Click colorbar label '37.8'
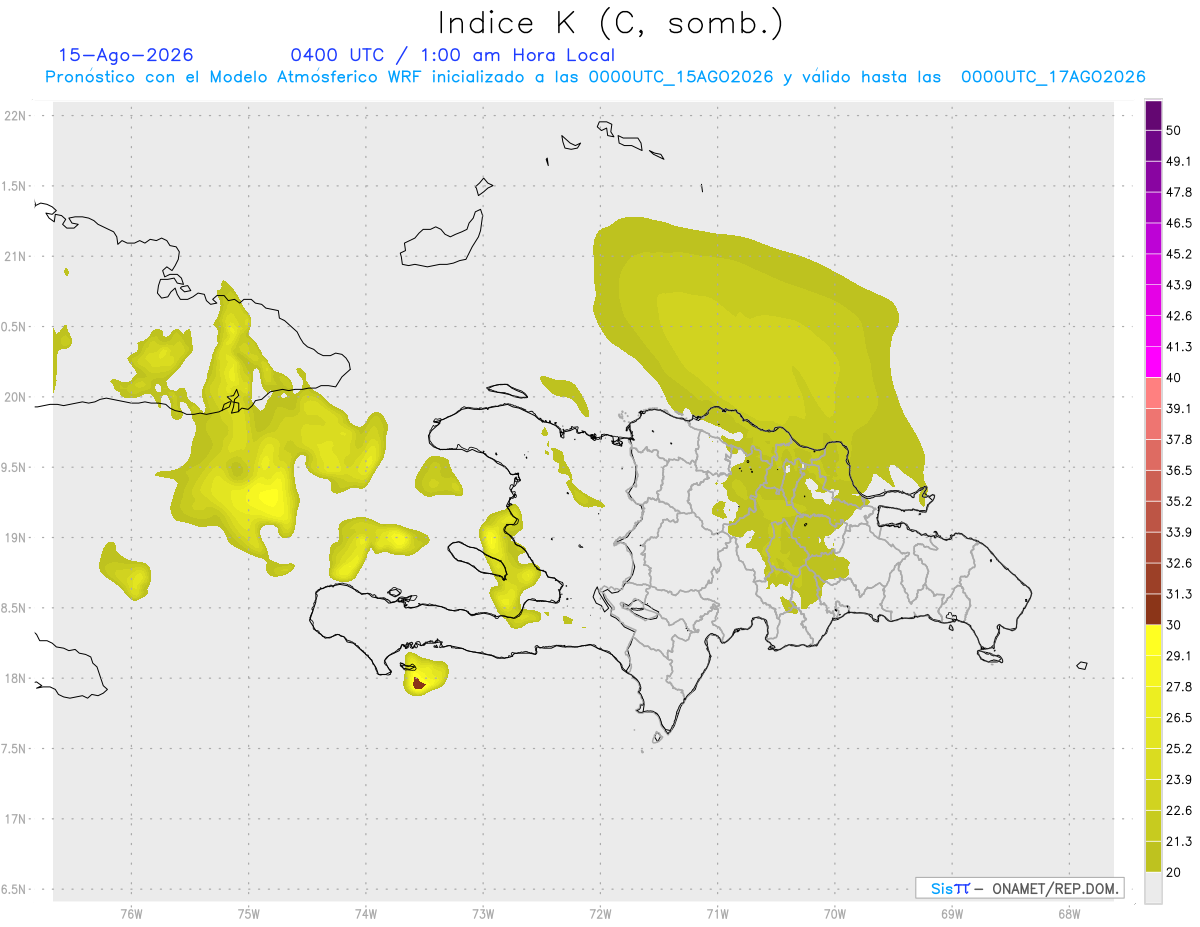Image resolution: width=1200 pixels, height=927 pixels. pyautogui.click(x=1179, y=439)
